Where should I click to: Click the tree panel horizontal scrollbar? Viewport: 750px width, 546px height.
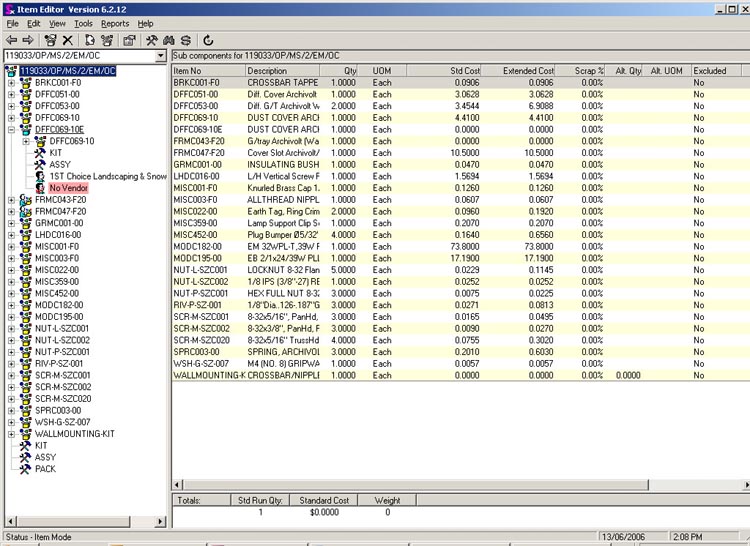[80, 522]
